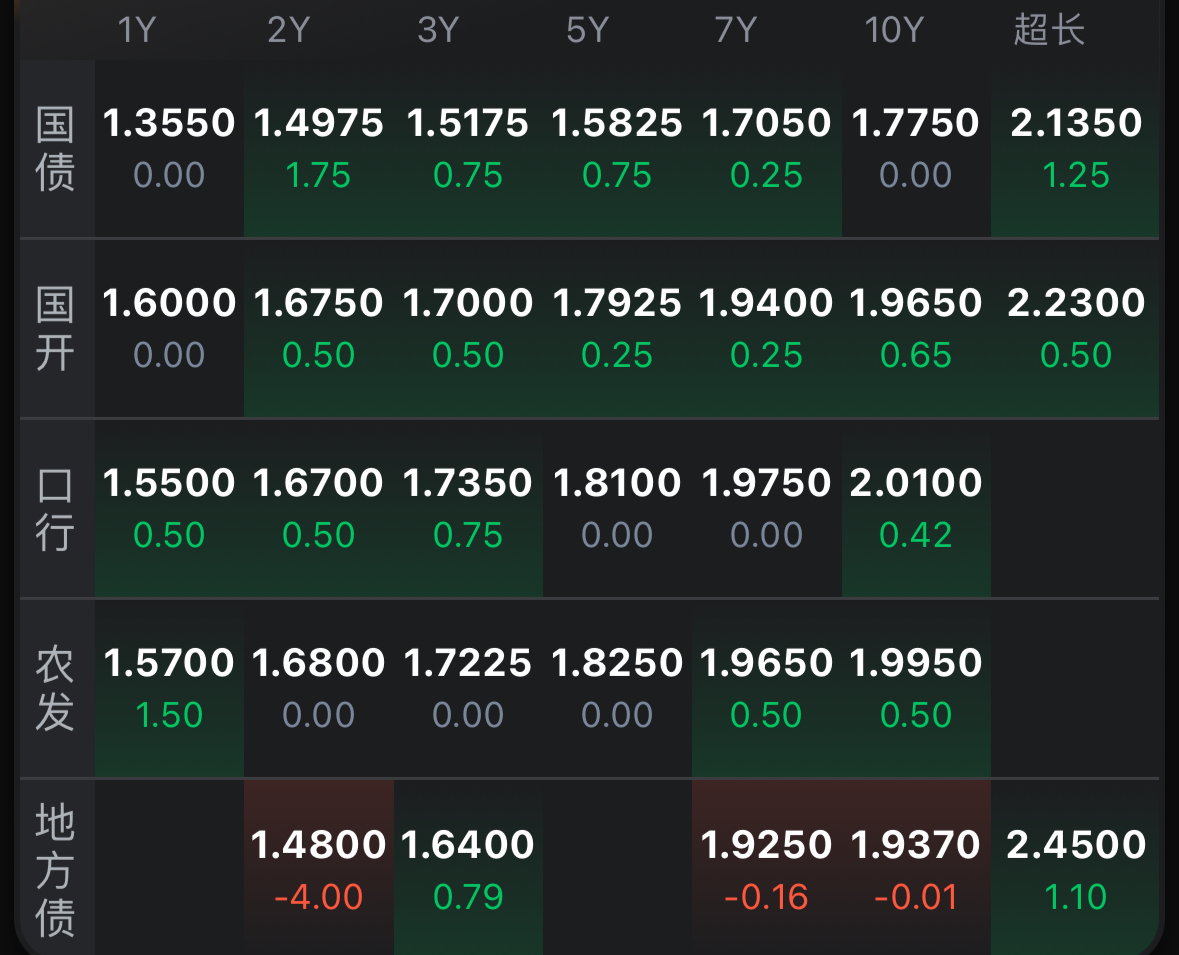Screen dimensions: 1179x955
Task: Select the 国债 row label
Action: [55, 150]
